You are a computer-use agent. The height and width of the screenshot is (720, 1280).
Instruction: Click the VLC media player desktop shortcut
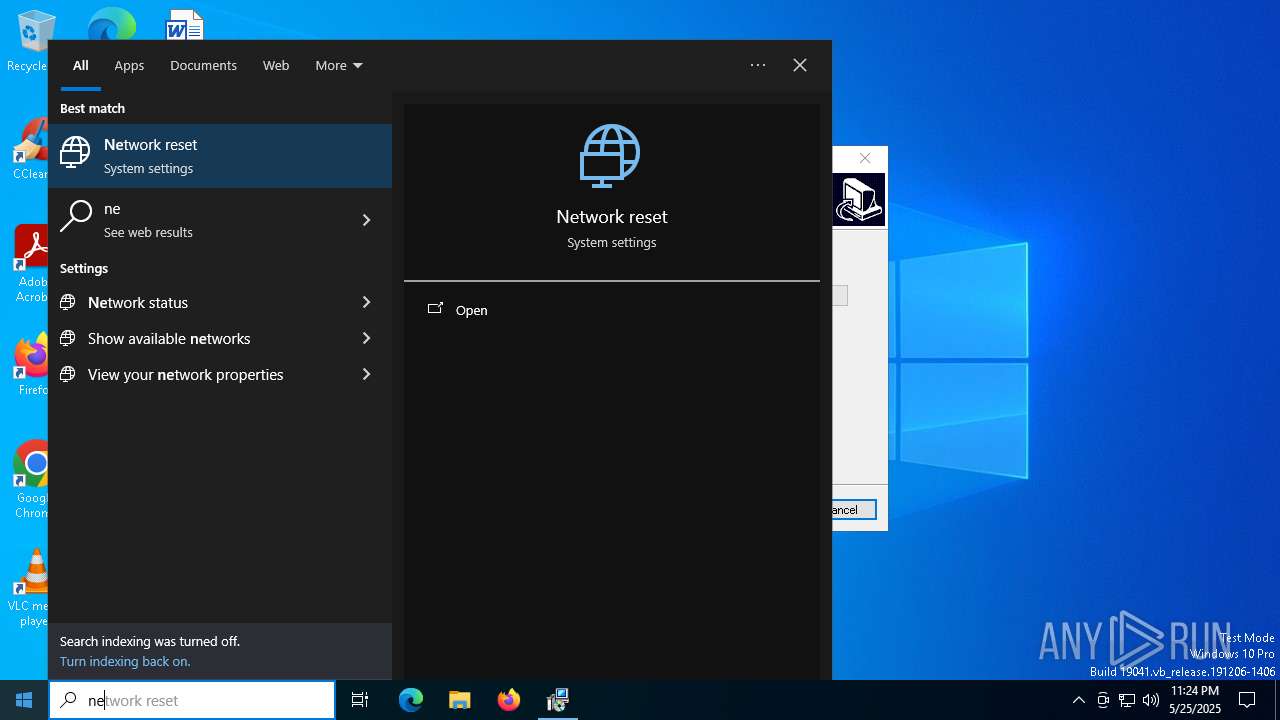(x=30, y=588)
